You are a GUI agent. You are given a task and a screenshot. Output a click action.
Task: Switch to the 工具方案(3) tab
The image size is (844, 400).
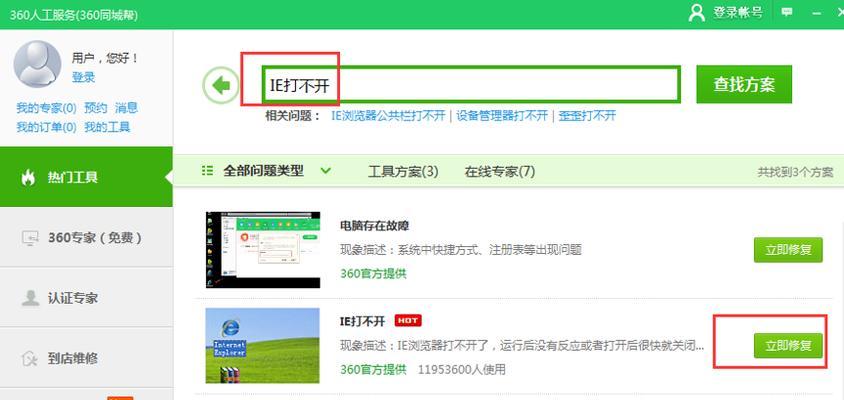pyautogui.click(x=403, y=172)
